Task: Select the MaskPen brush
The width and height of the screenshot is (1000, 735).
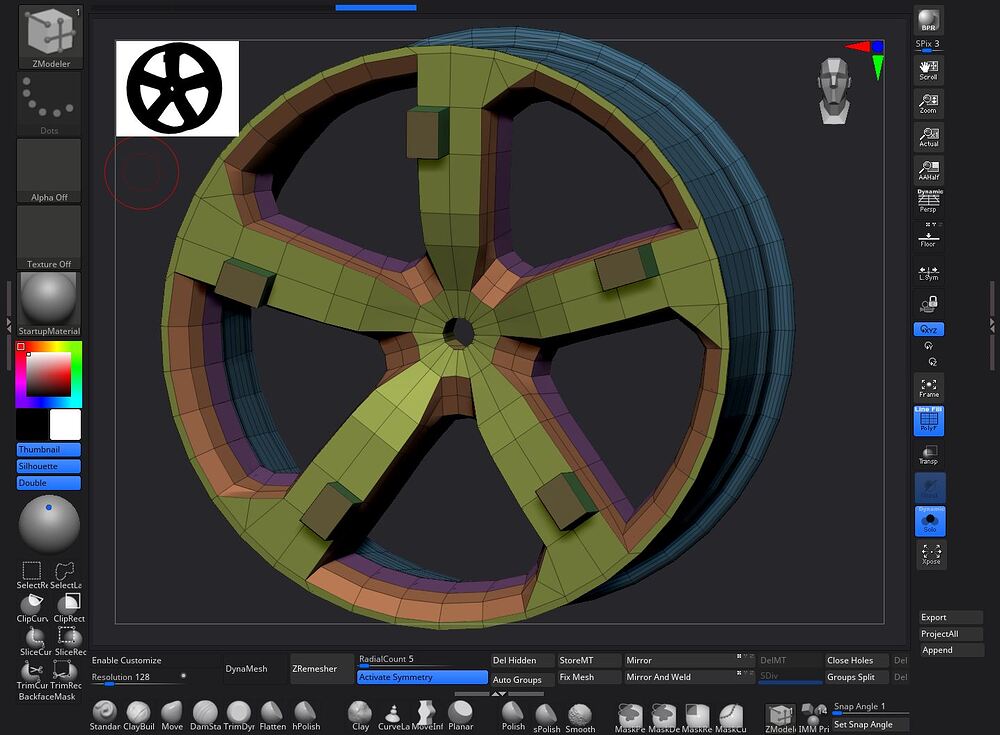Action: tap(629, 717)
